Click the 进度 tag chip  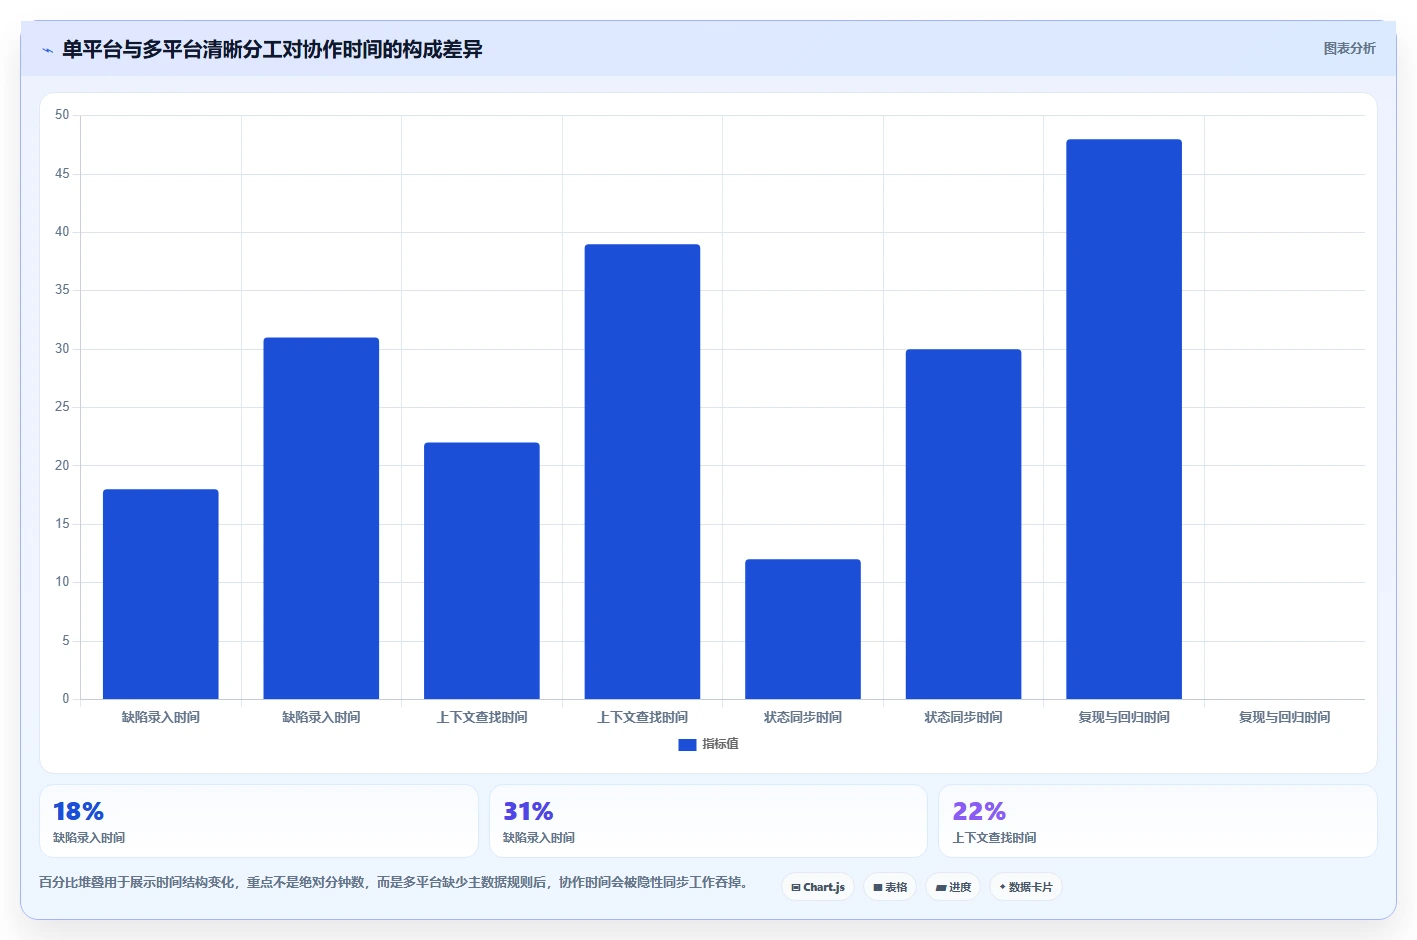coord(953,887)
